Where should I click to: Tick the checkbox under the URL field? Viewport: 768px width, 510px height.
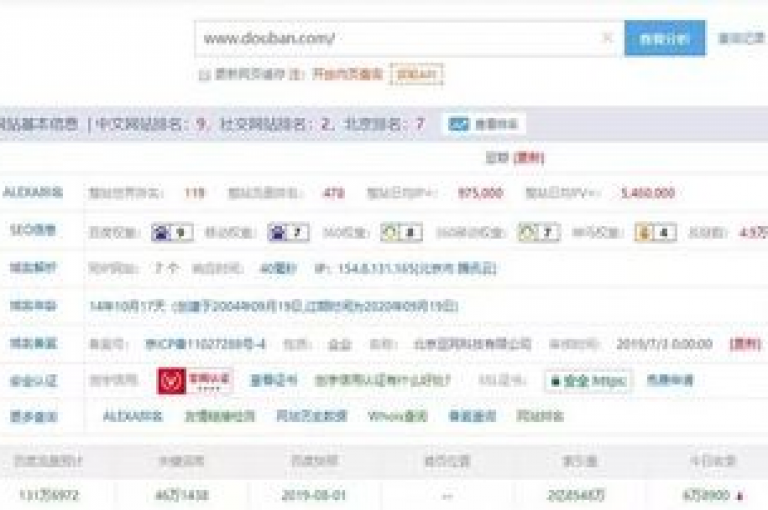tap(204, 74)
